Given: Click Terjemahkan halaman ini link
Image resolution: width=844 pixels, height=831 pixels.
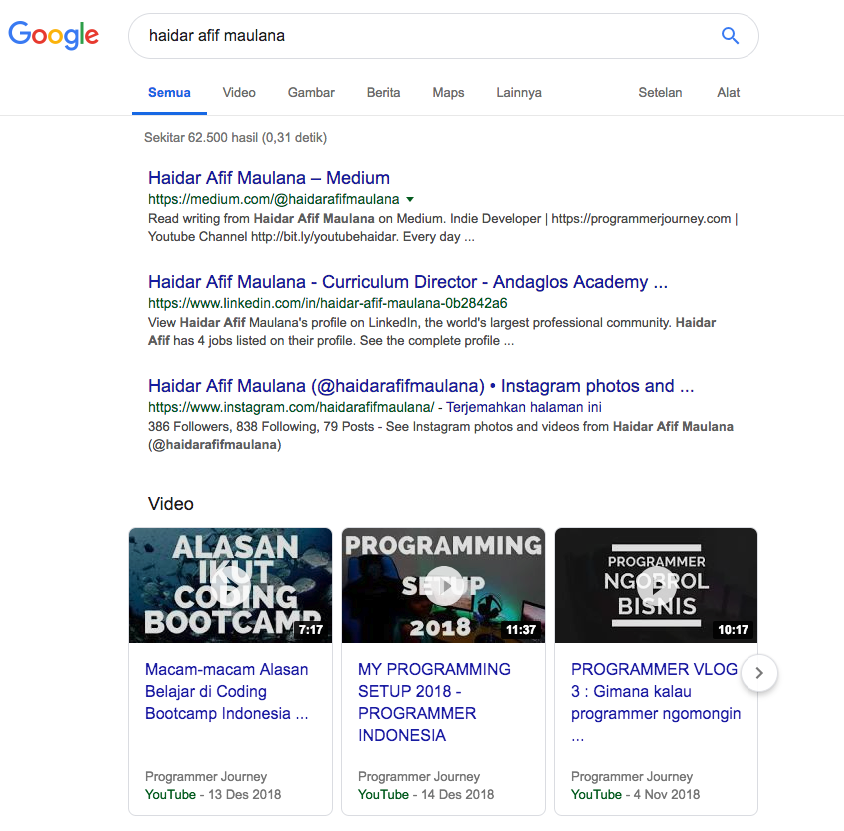Looking at the screenshot, I should (524, 407).
